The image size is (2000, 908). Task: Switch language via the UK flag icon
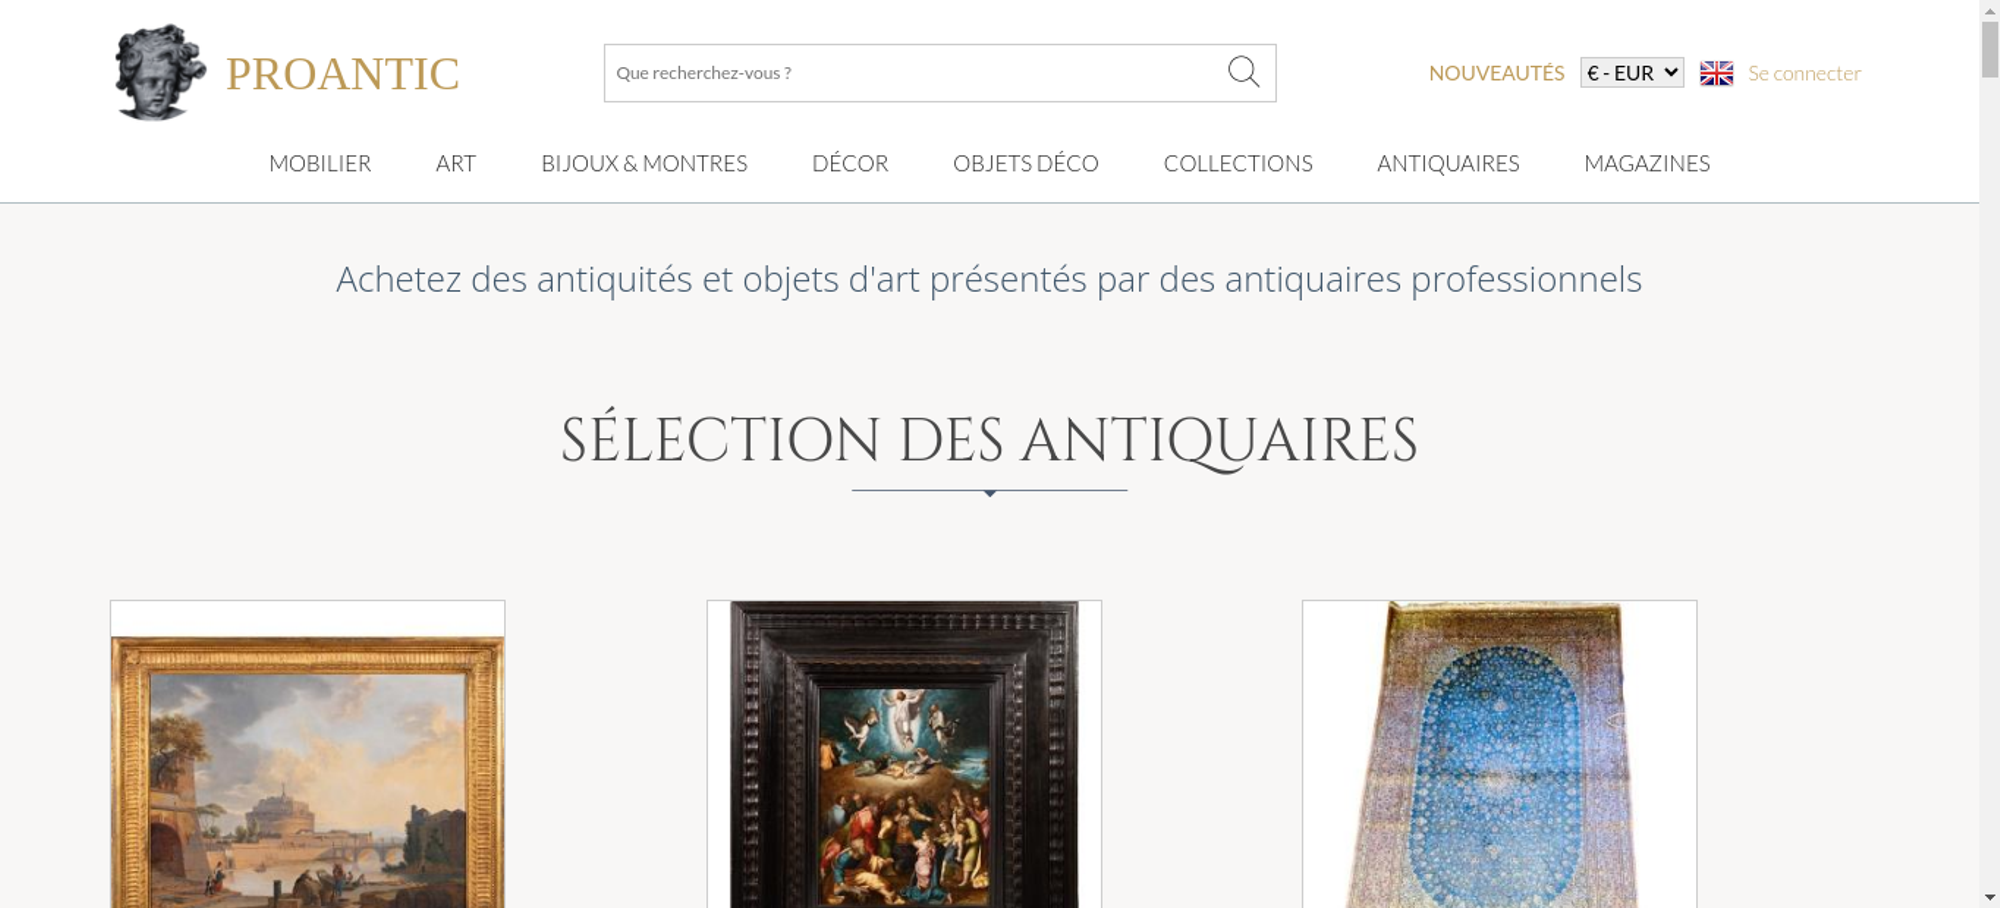[x=1716, y=73]
